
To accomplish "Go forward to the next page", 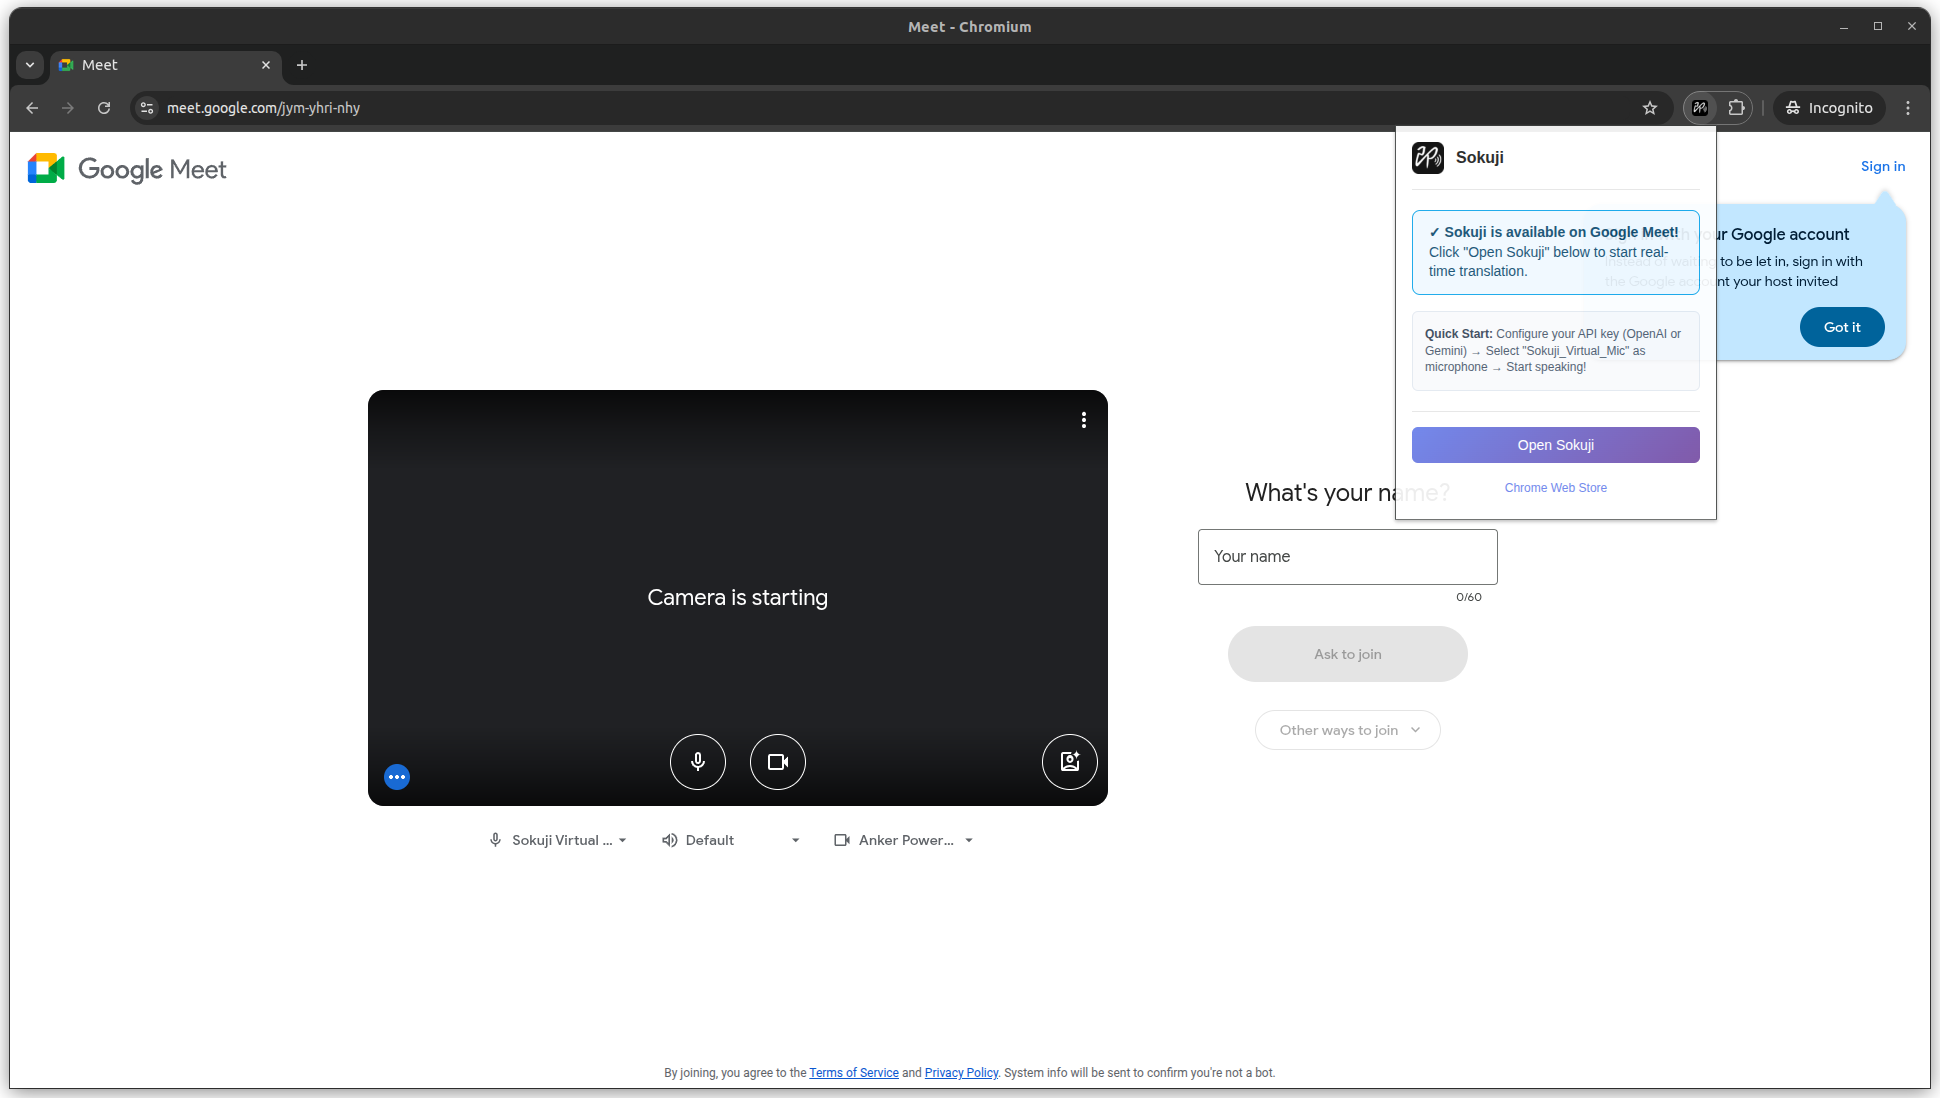I will [x=68, y=108].
